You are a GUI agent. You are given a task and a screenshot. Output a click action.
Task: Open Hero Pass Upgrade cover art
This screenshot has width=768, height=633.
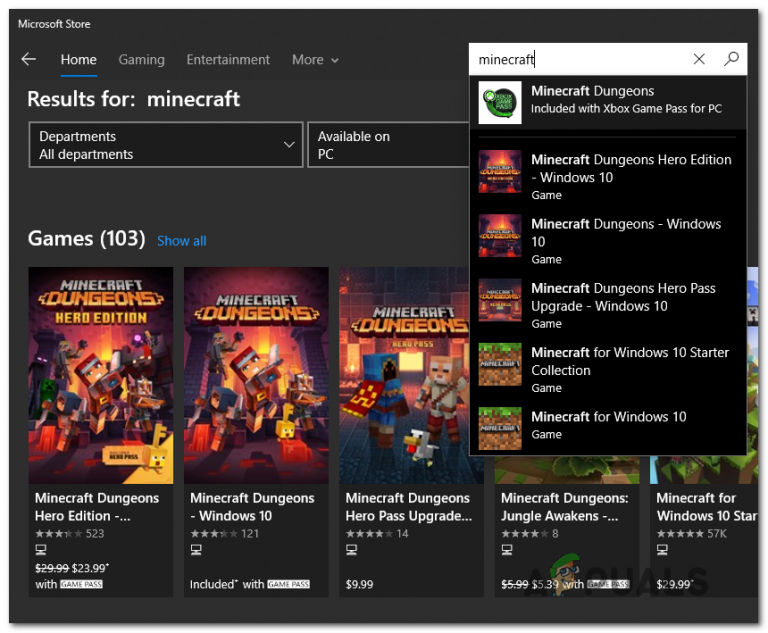pos(405,375)
